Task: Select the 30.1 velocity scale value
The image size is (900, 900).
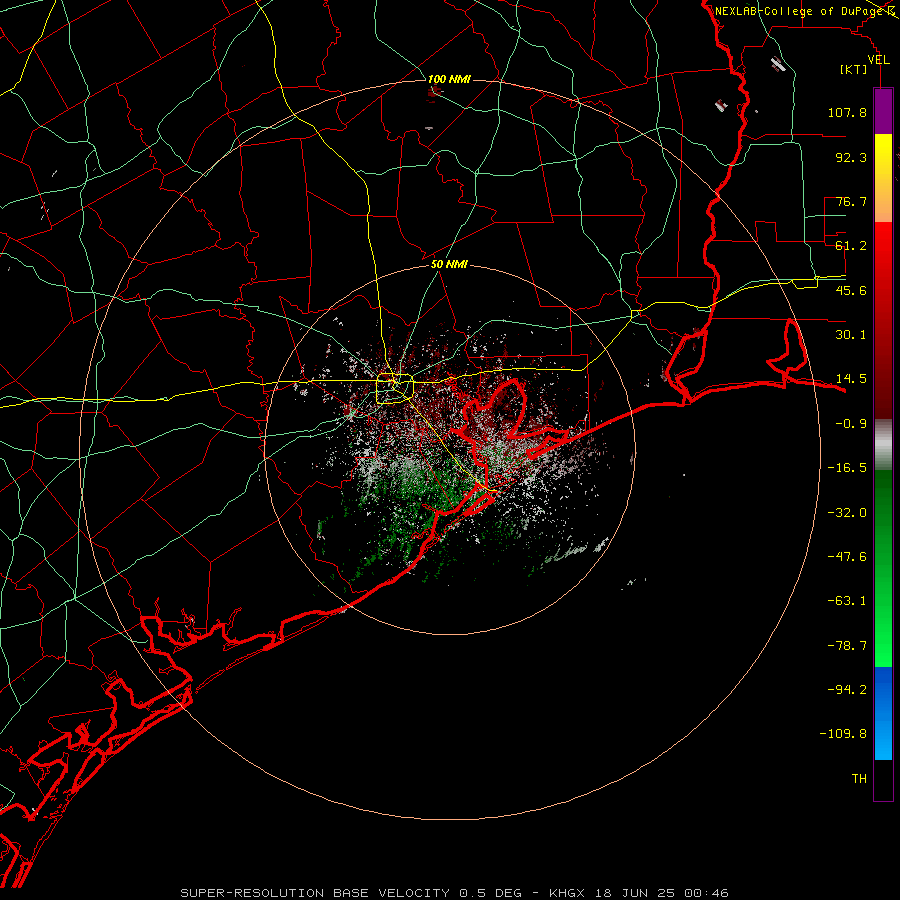Action: (851, 335)
